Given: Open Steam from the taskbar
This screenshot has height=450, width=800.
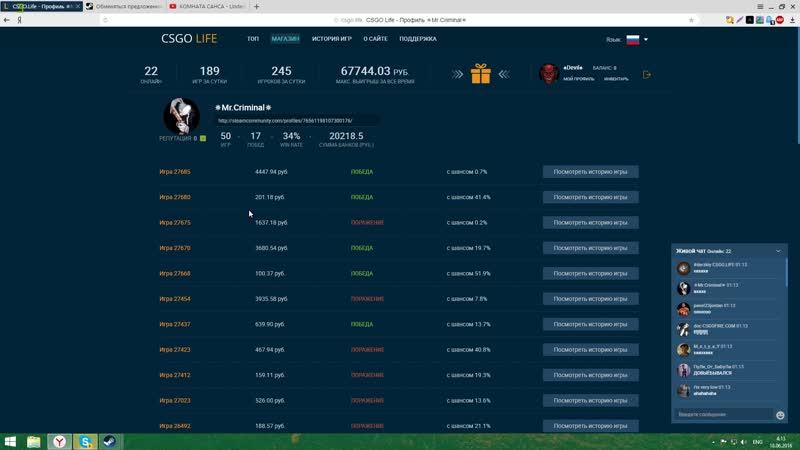Looking at the screenshot, I should point(109,441).
